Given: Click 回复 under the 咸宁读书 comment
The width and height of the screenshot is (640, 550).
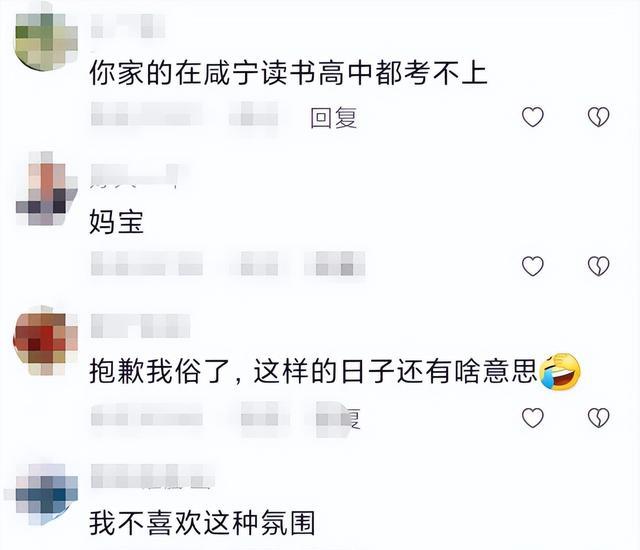Looking at the screenshot, I should 333,118.
